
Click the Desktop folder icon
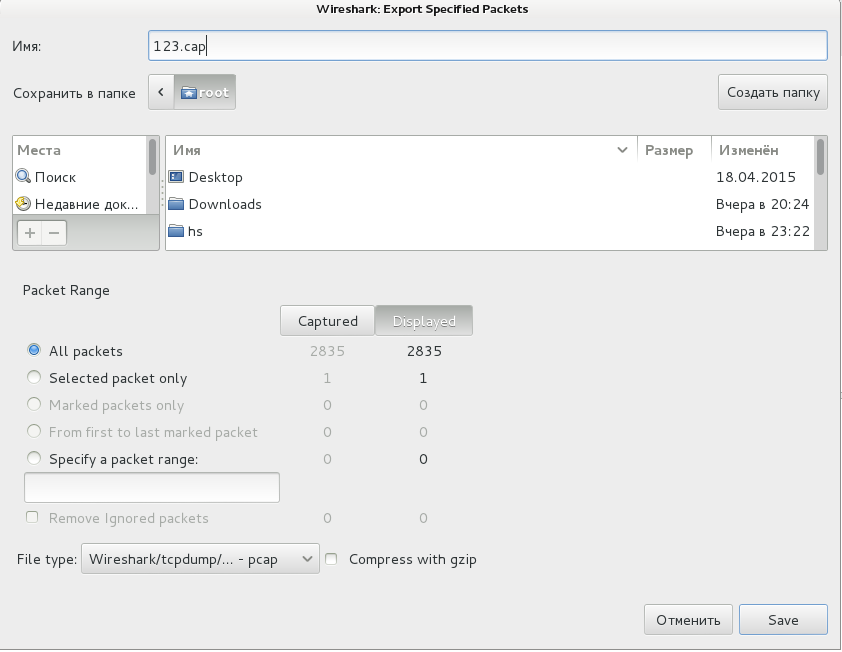click(177, 177)
